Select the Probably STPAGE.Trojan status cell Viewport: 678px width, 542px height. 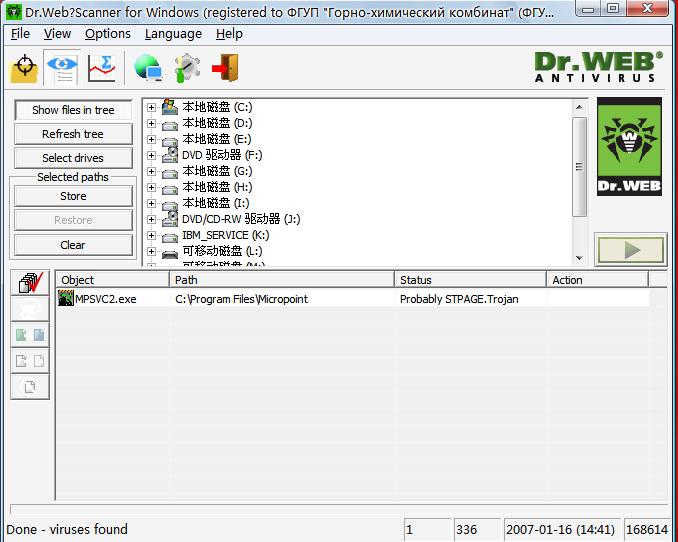coord(459,299)
